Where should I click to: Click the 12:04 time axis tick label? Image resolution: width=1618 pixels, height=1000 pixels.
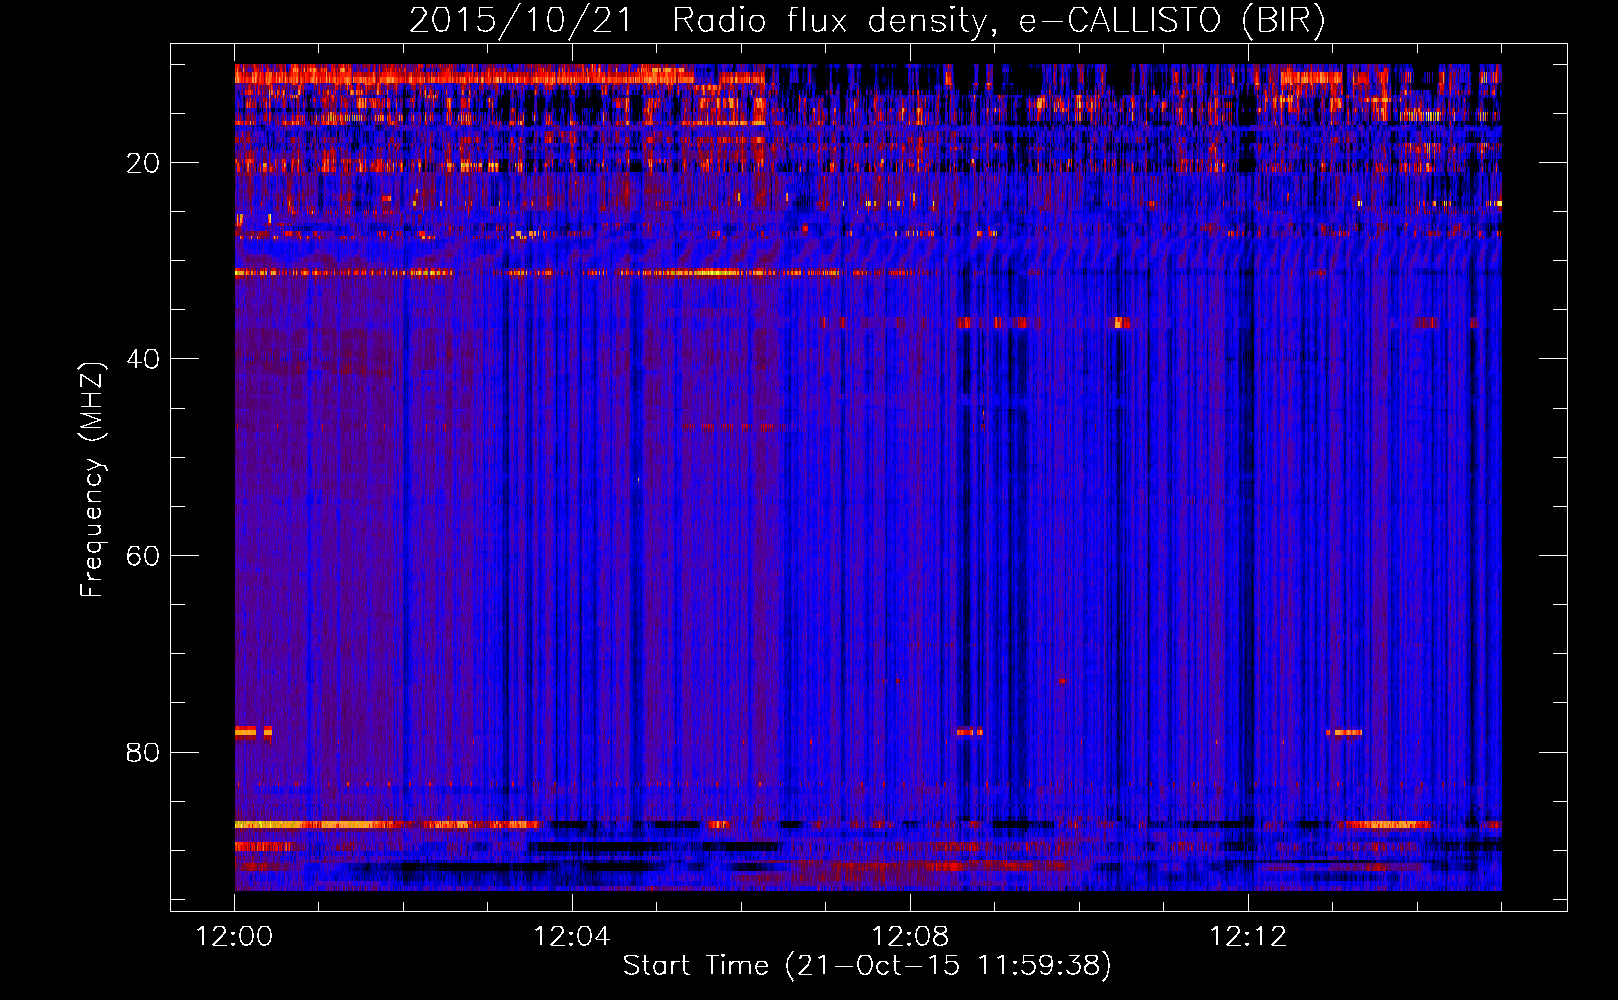tap(572, 937)
